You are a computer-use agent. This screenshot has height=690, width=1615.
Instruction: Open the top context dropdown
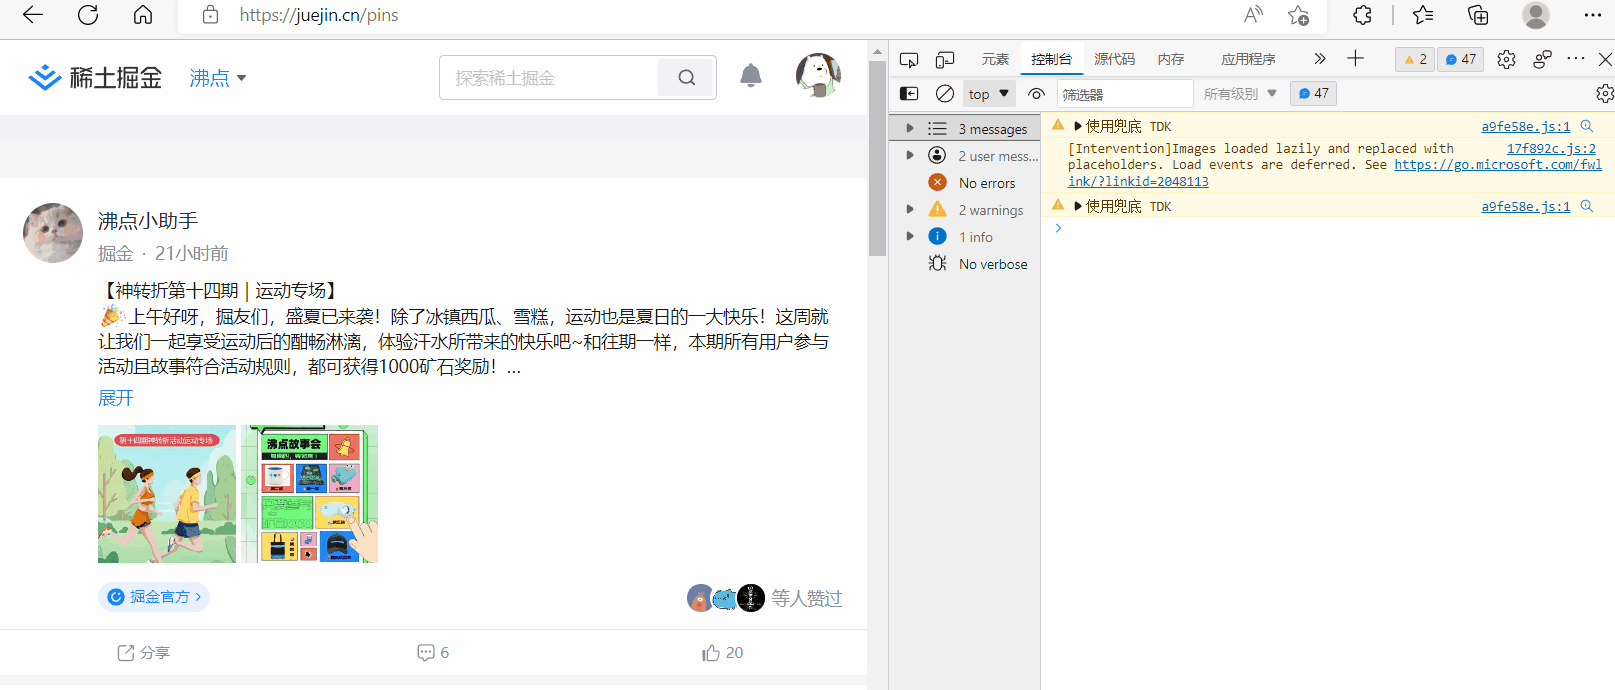tap(989, 94)
